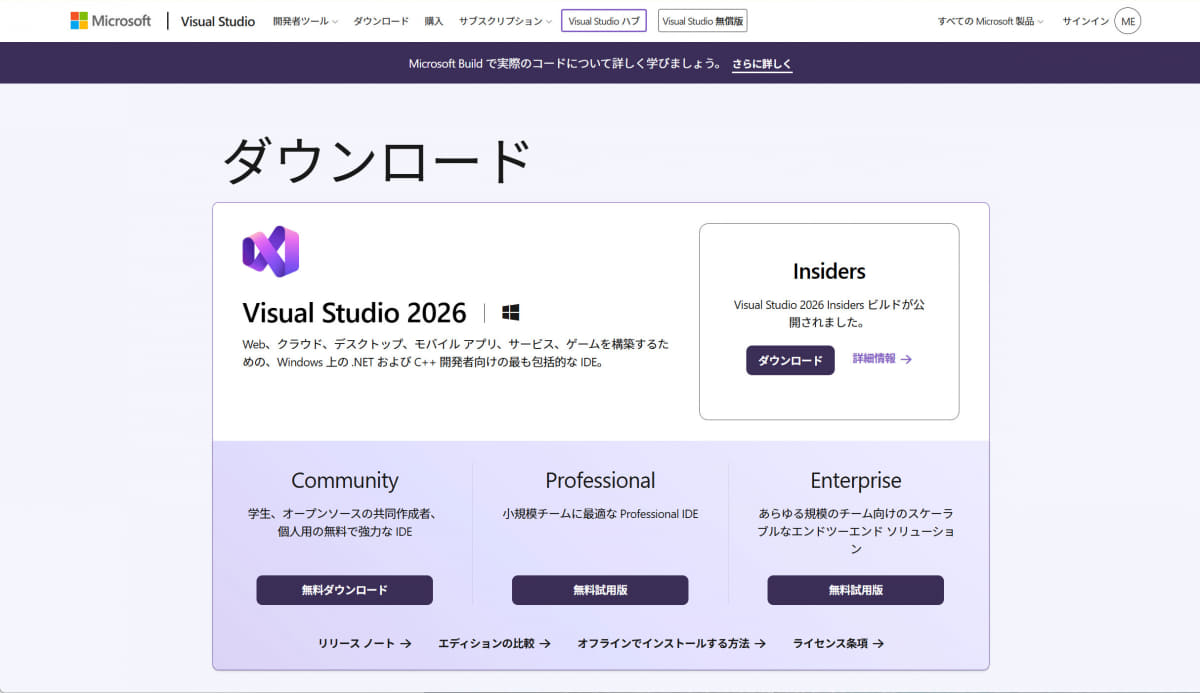Open the Insiders 詳細情報 link
Screen dimensions: 1200x693
coord(882,358)
